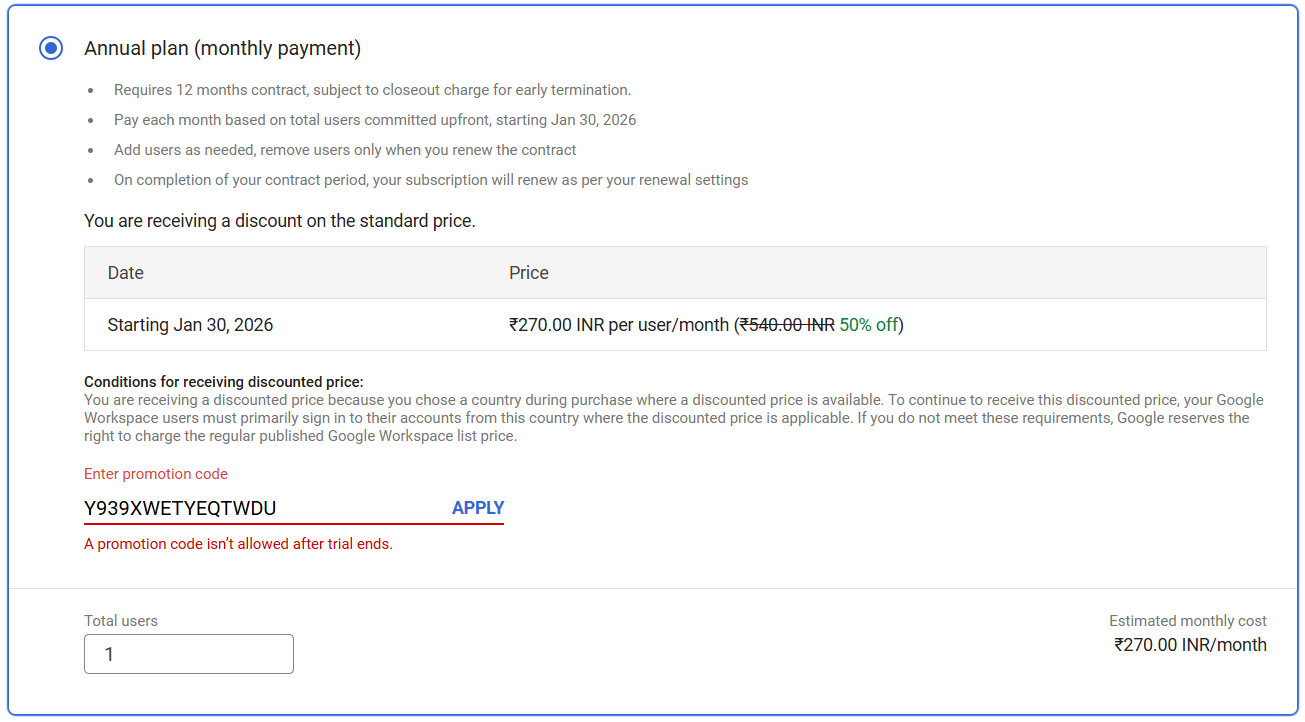Click the ₹270.00 INR per user/month price
The image size is (1305, 722).
[x=619, y=325]
